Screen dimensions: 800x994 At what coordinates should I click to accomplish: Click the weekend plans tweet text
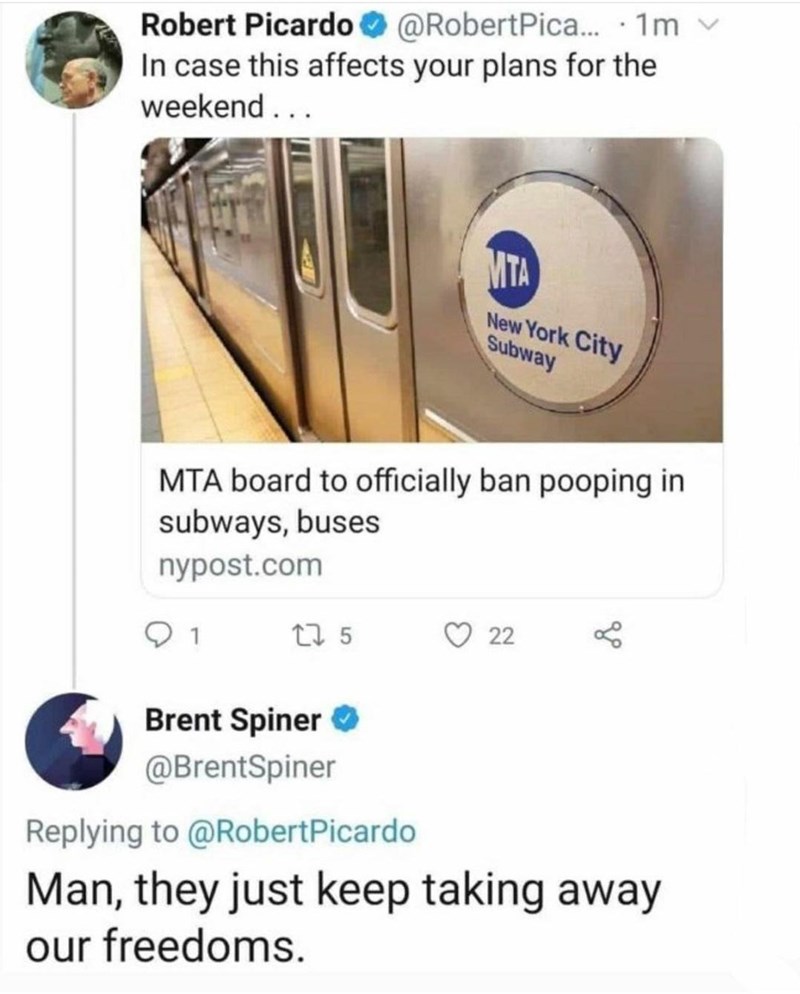400,87
